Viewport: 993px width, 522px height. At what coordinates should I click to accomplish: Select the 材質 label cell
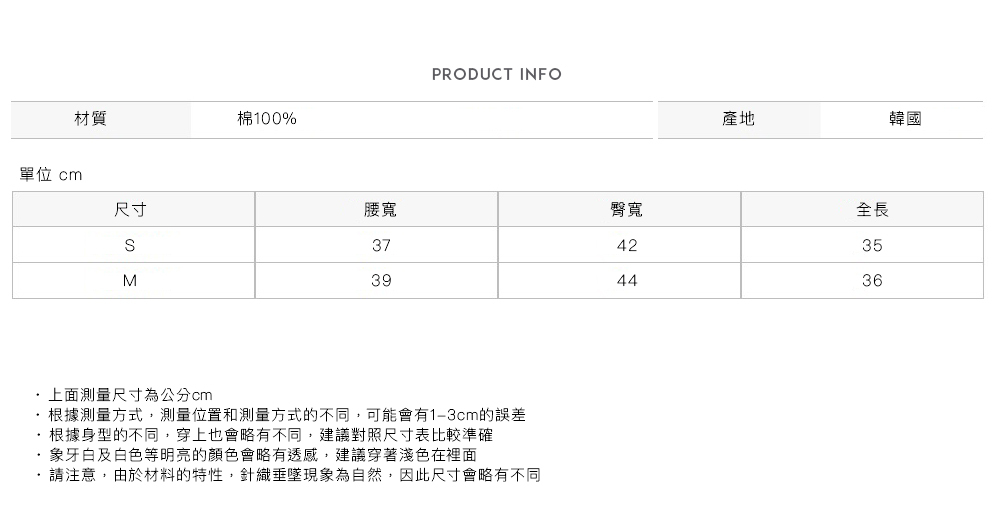91,120
